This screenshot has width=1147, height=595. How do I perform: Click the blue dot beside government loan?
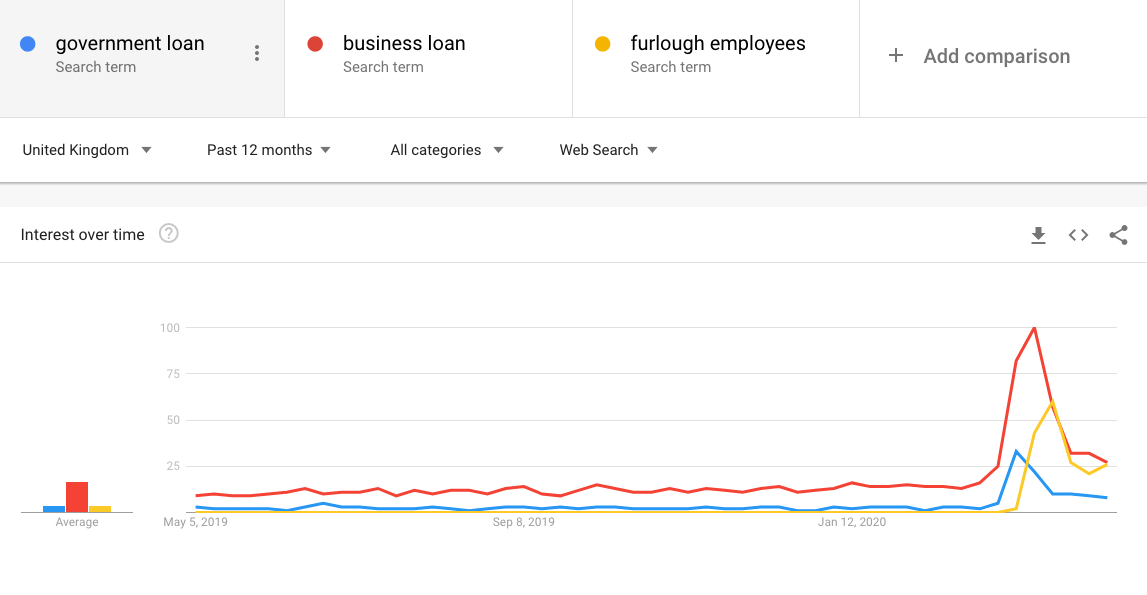pyautogui.click(x=28, y=44)
